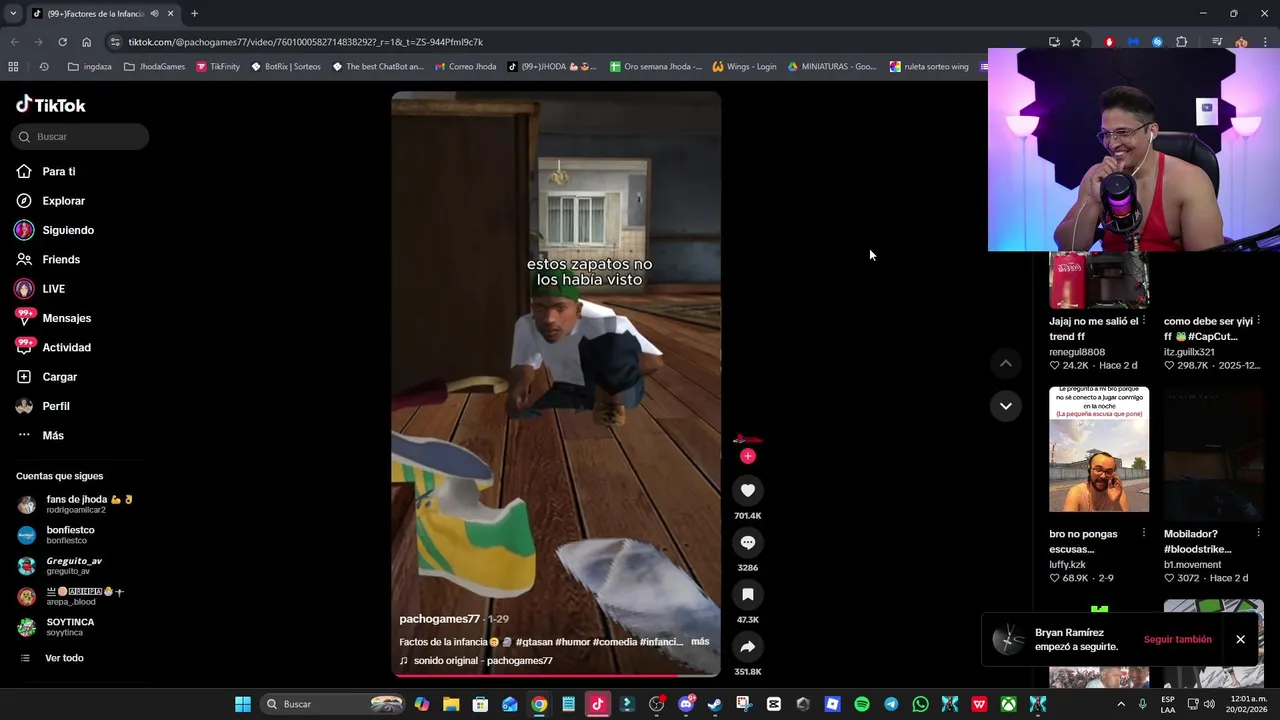Expand the Ver todo followed accounts list
Image resolution: width=1280 pixels, height=720 pixels.
[64, 658]
